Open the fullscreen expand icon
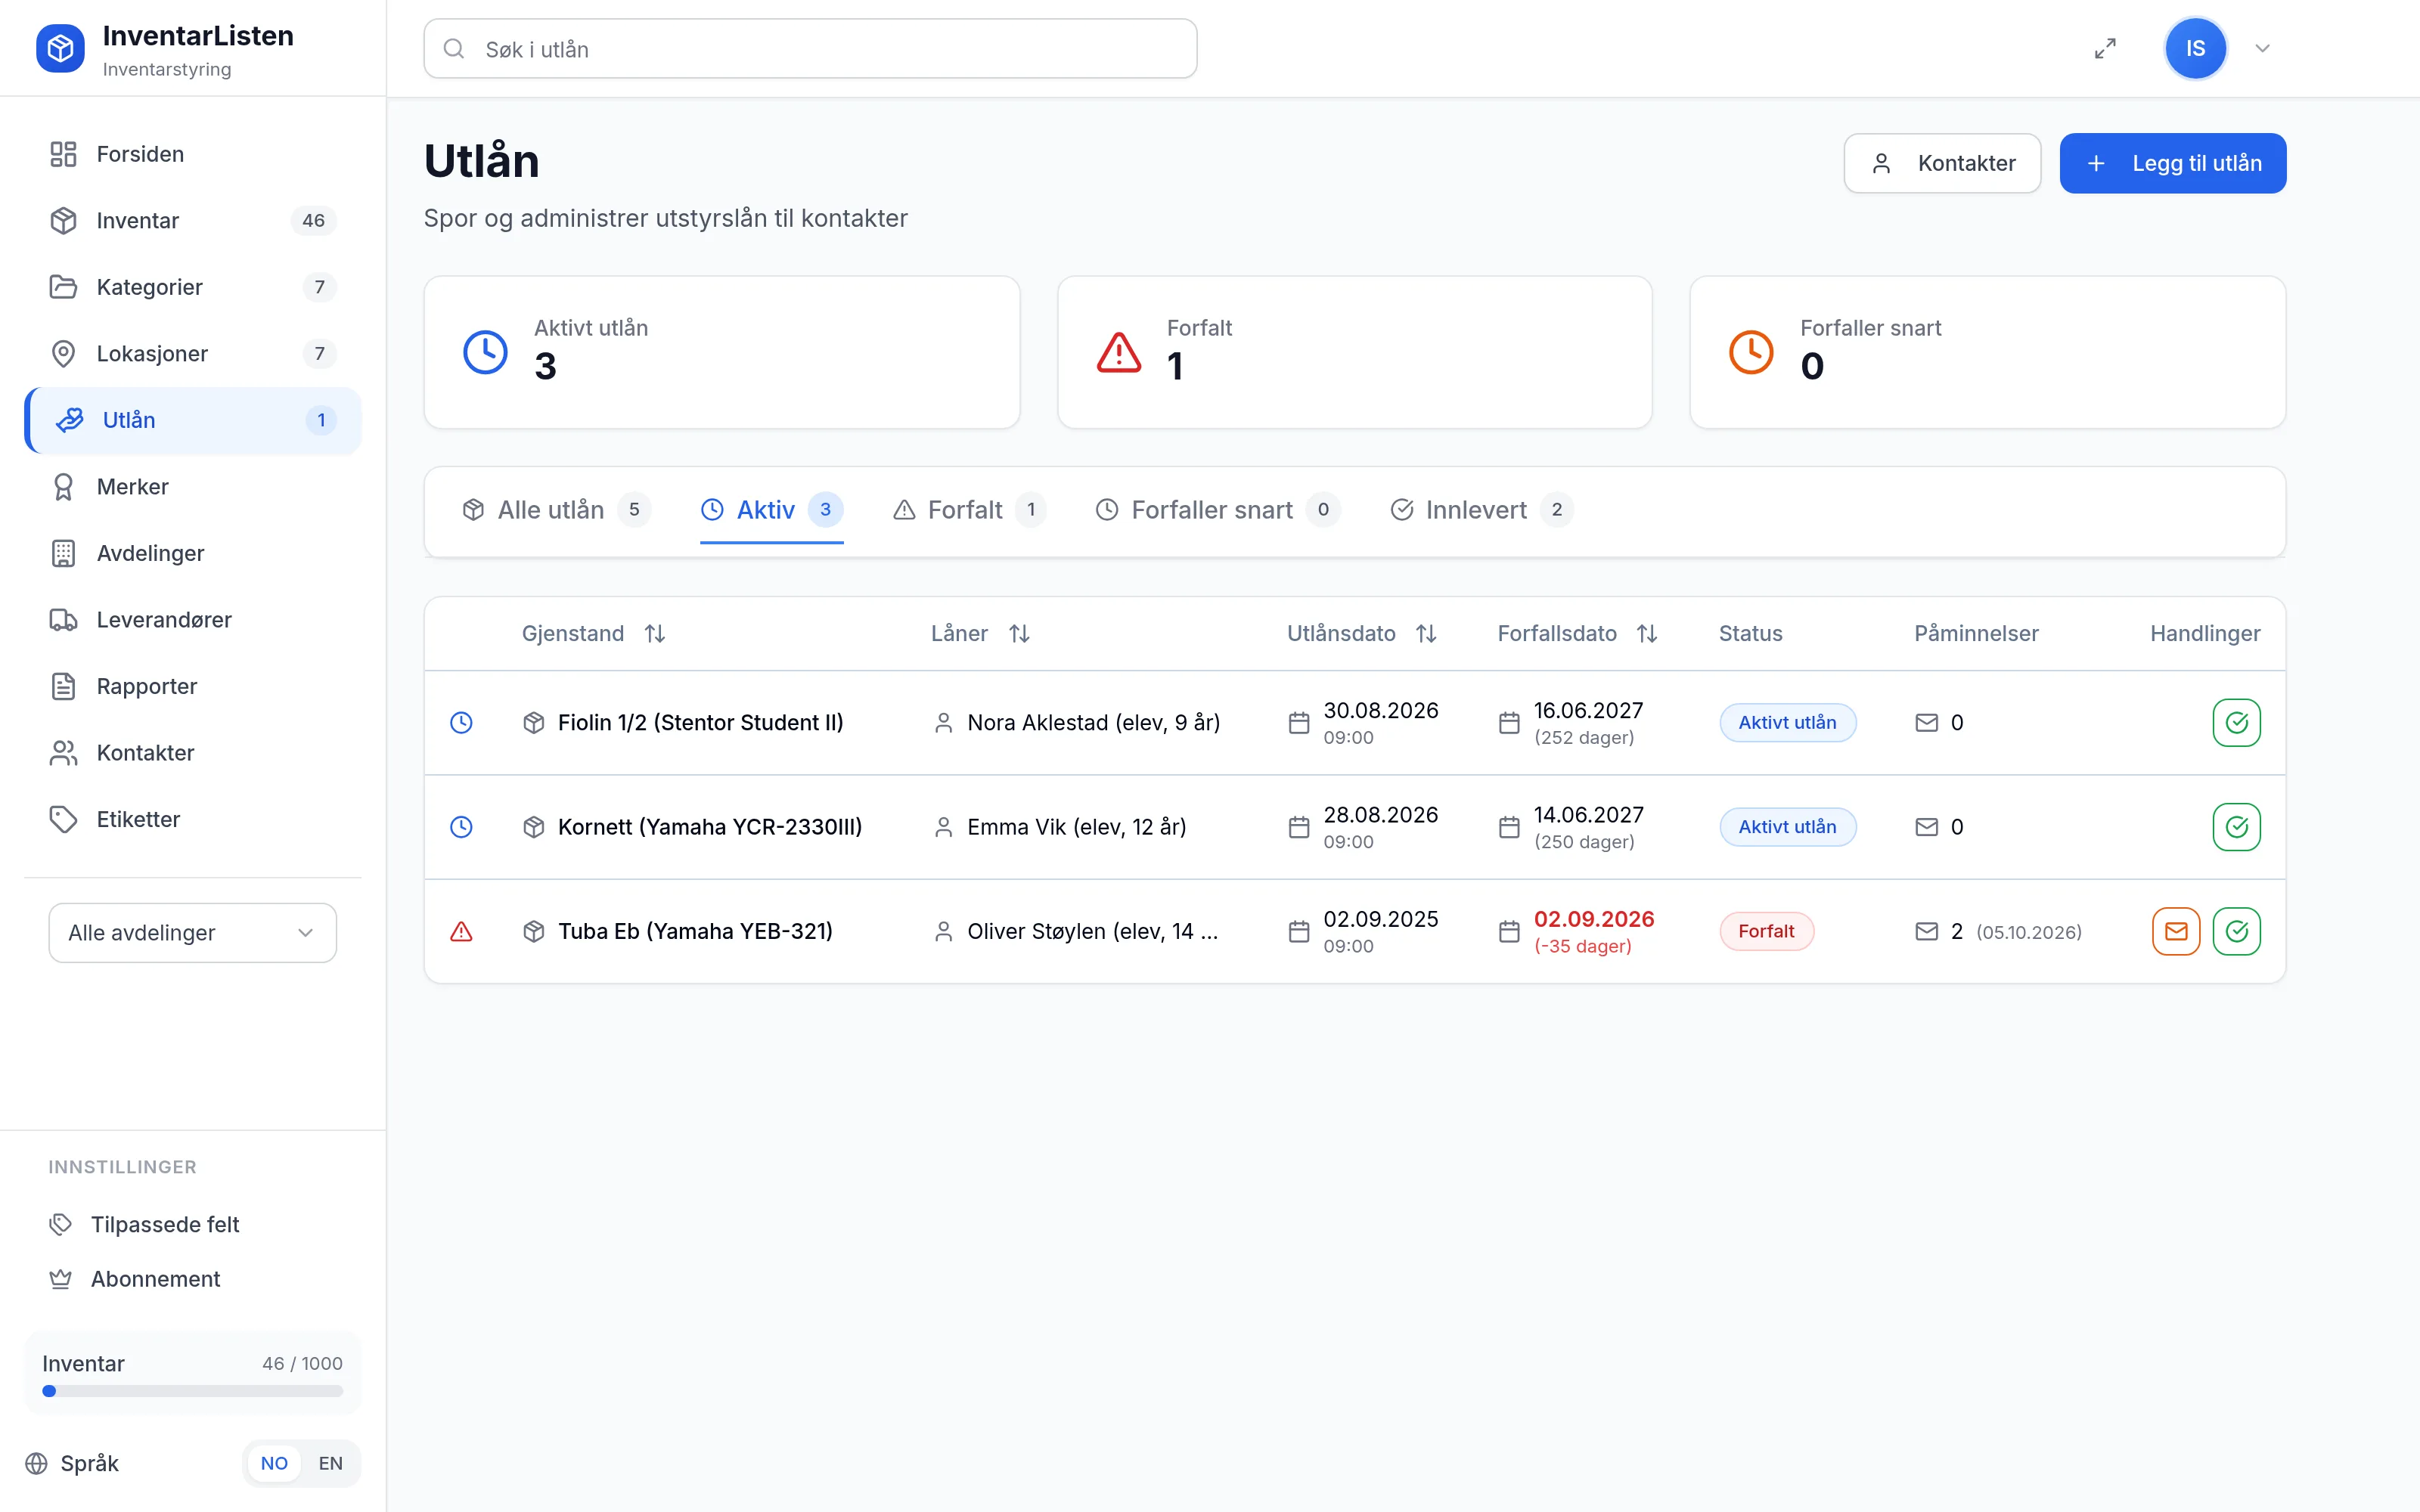 [2105, 48]
